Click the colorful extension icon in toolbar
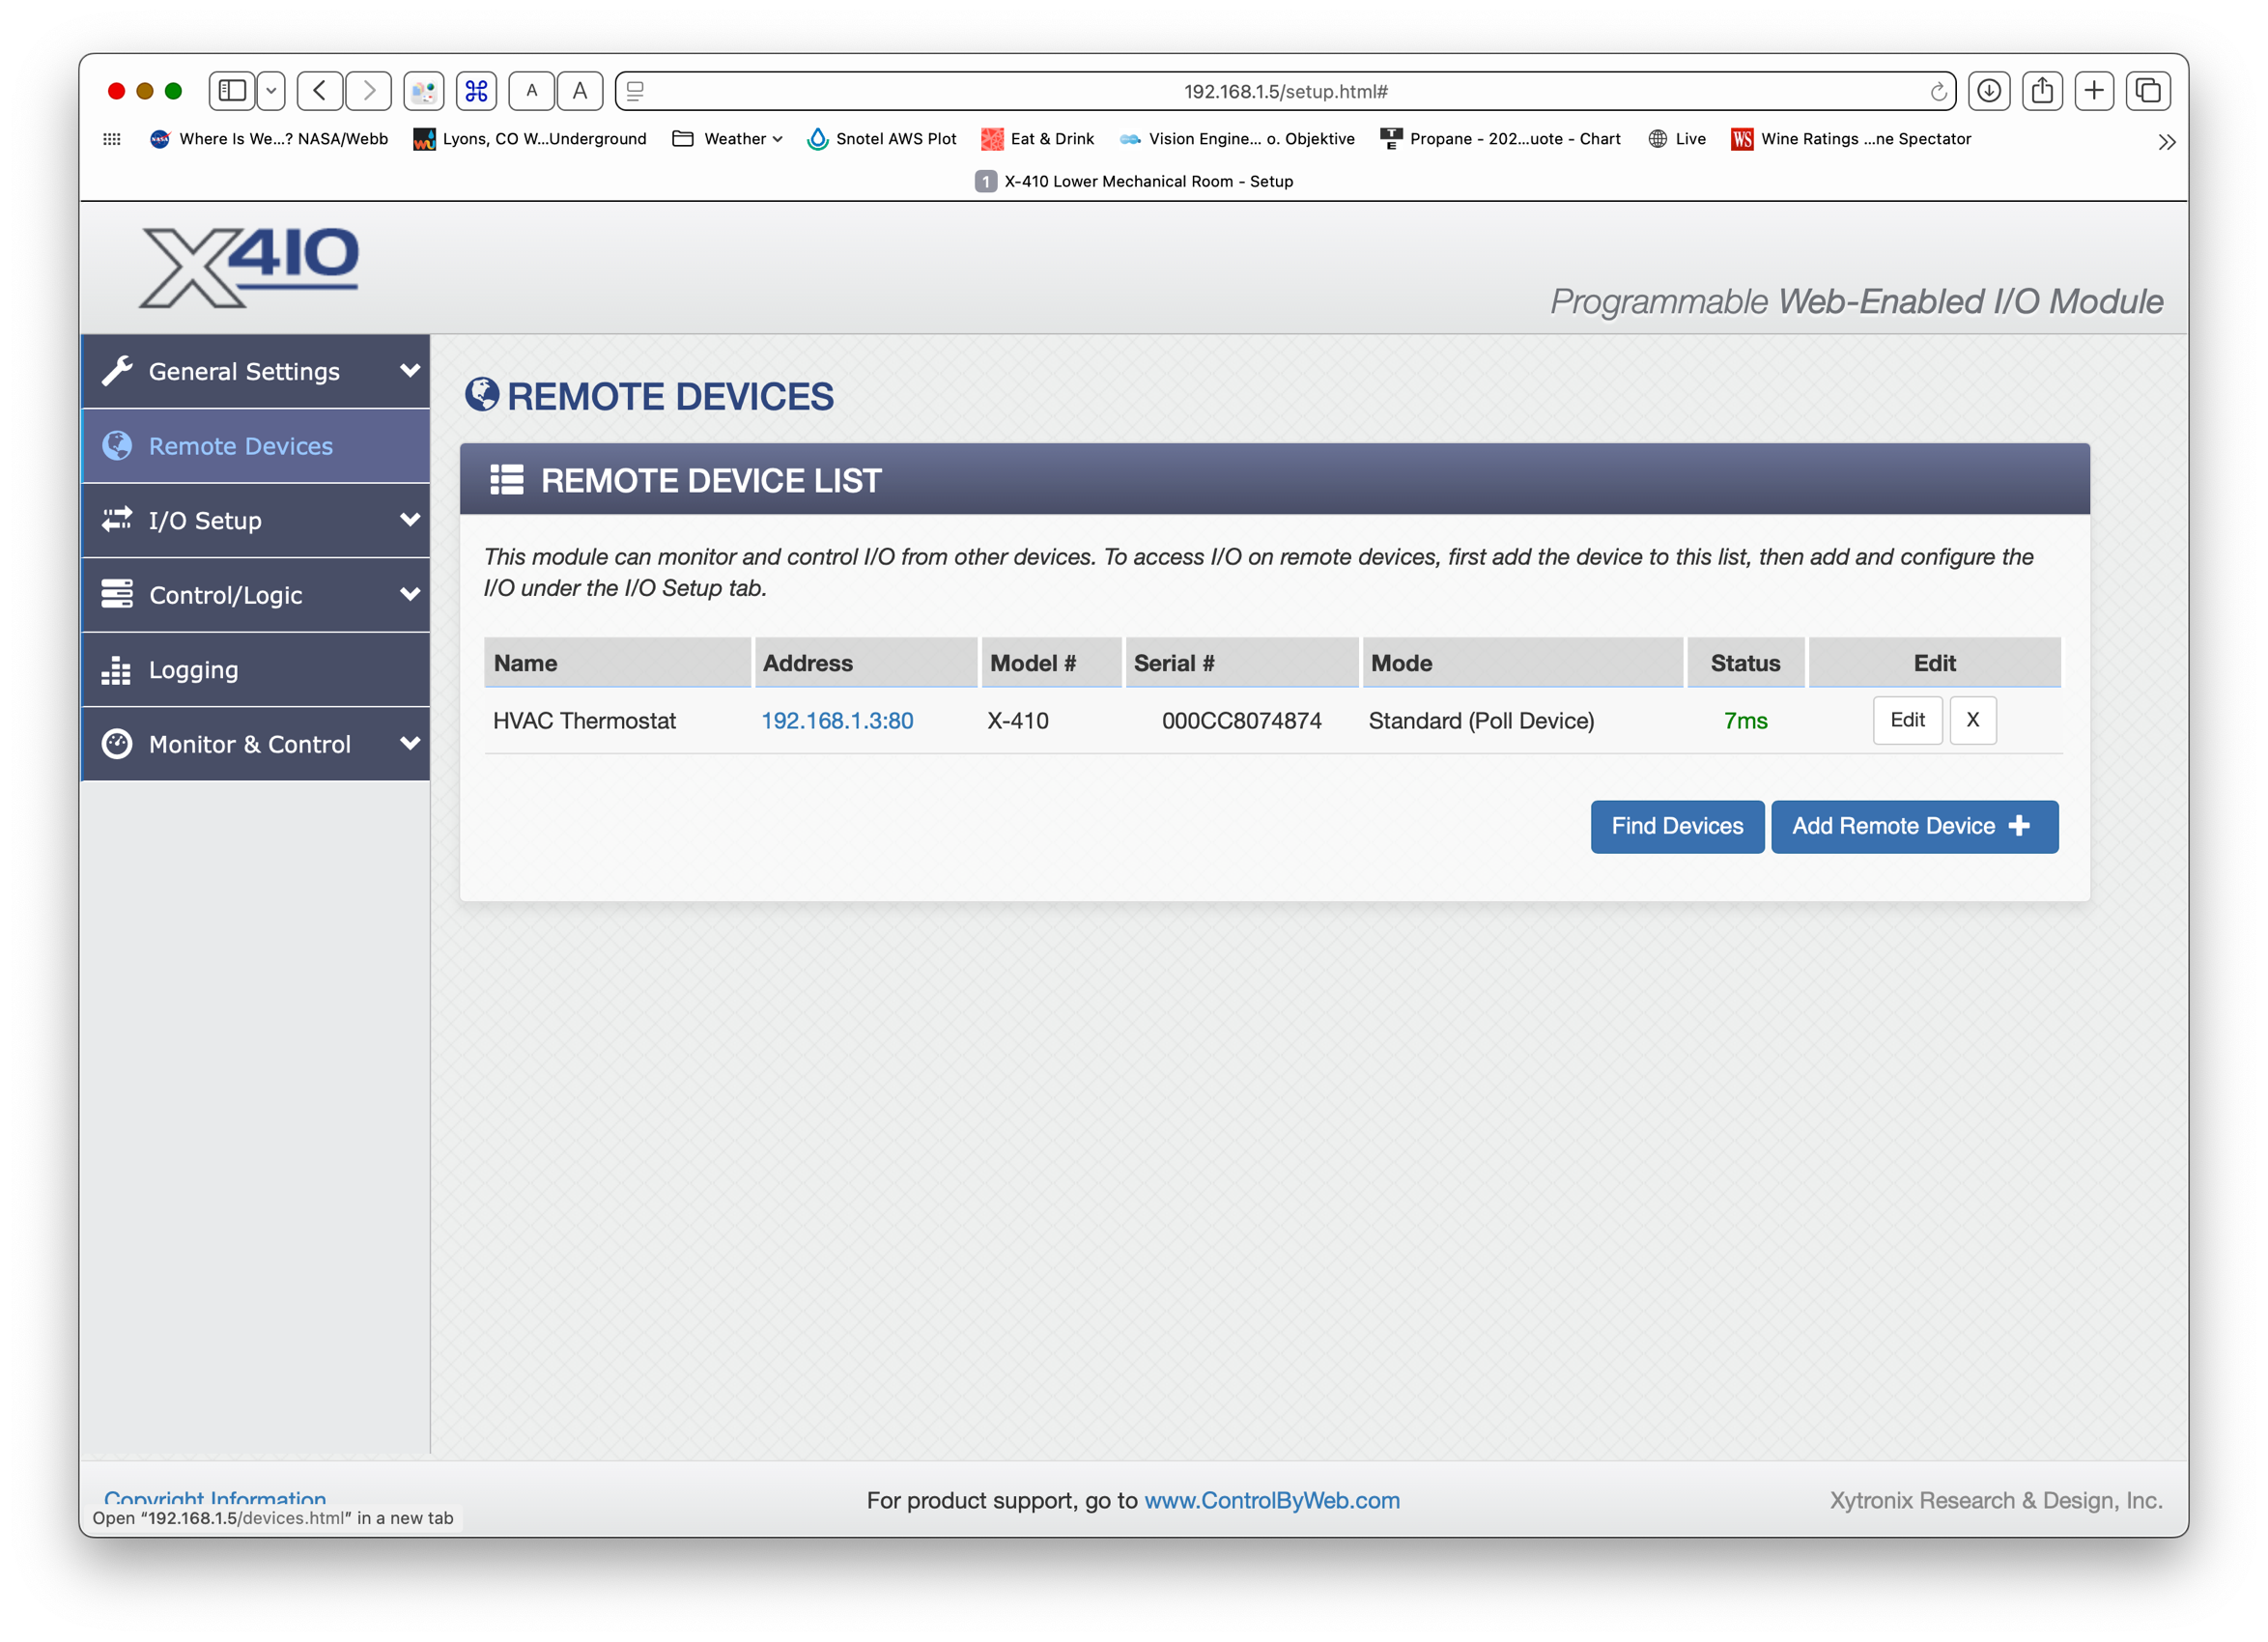This screenshot has height=1642, width=2268. (424, 91)
